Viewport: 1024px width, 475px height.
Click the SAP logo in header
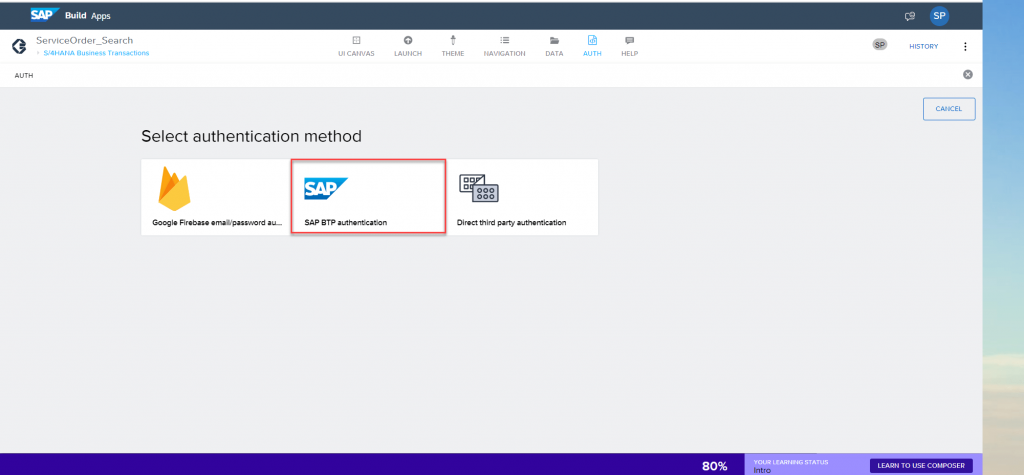click(x=45, y=15)
